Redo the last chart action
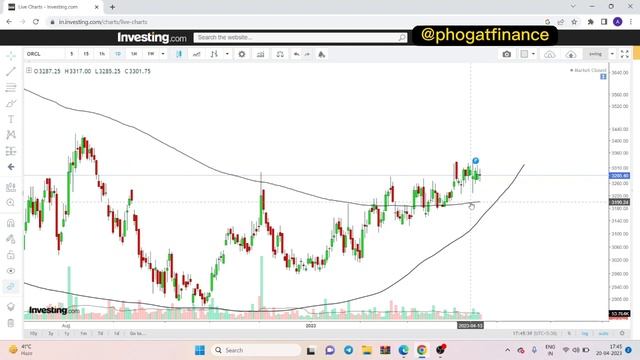Image resolution: width=640 pixels, height=360 pixels. (x=307, y=54)
